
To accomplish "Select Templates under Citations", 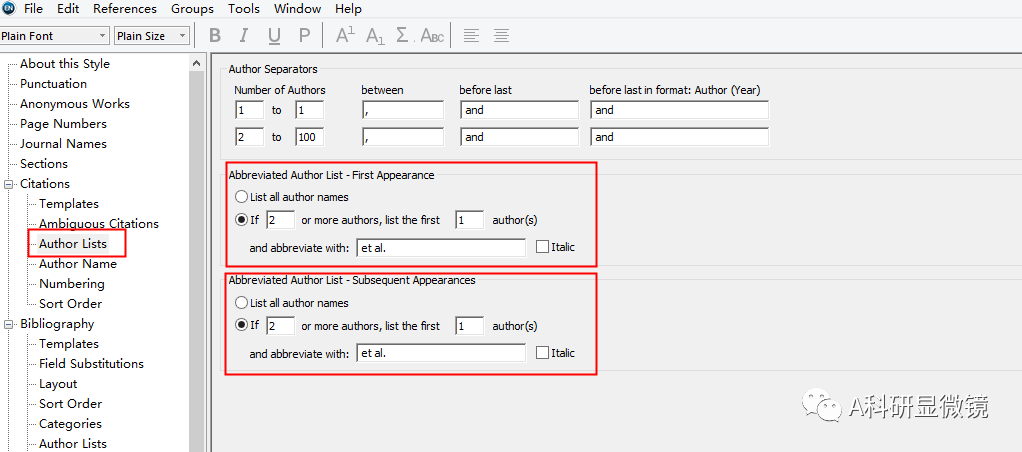I will (69, 204).
